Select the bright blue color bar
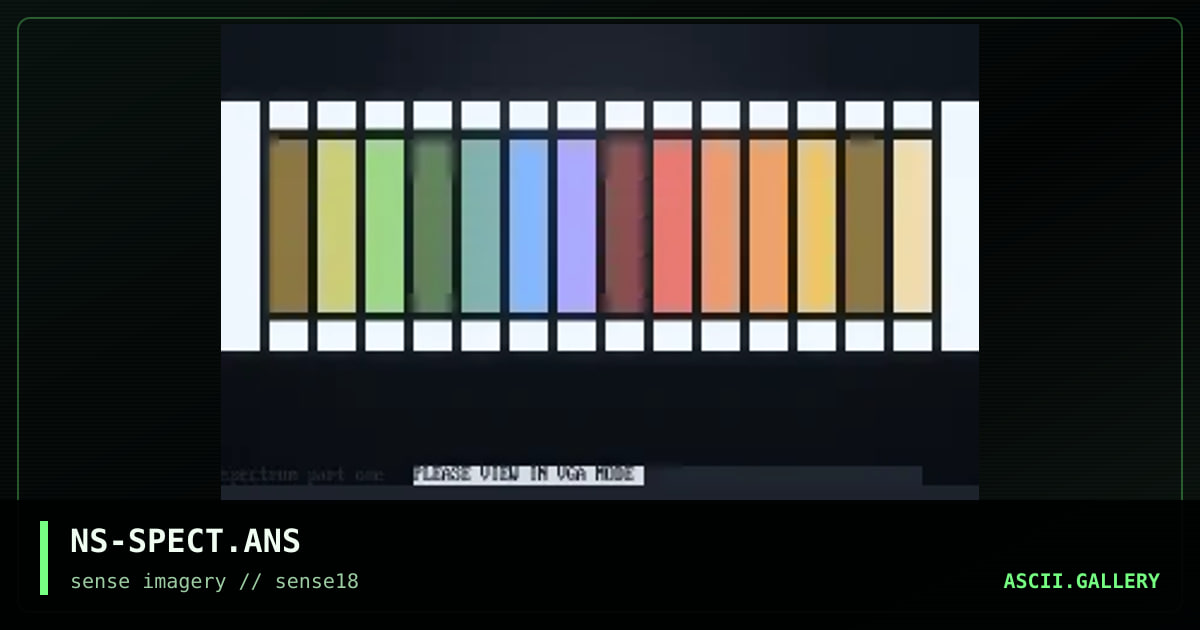1200x630 pixels. pos(528,226)
